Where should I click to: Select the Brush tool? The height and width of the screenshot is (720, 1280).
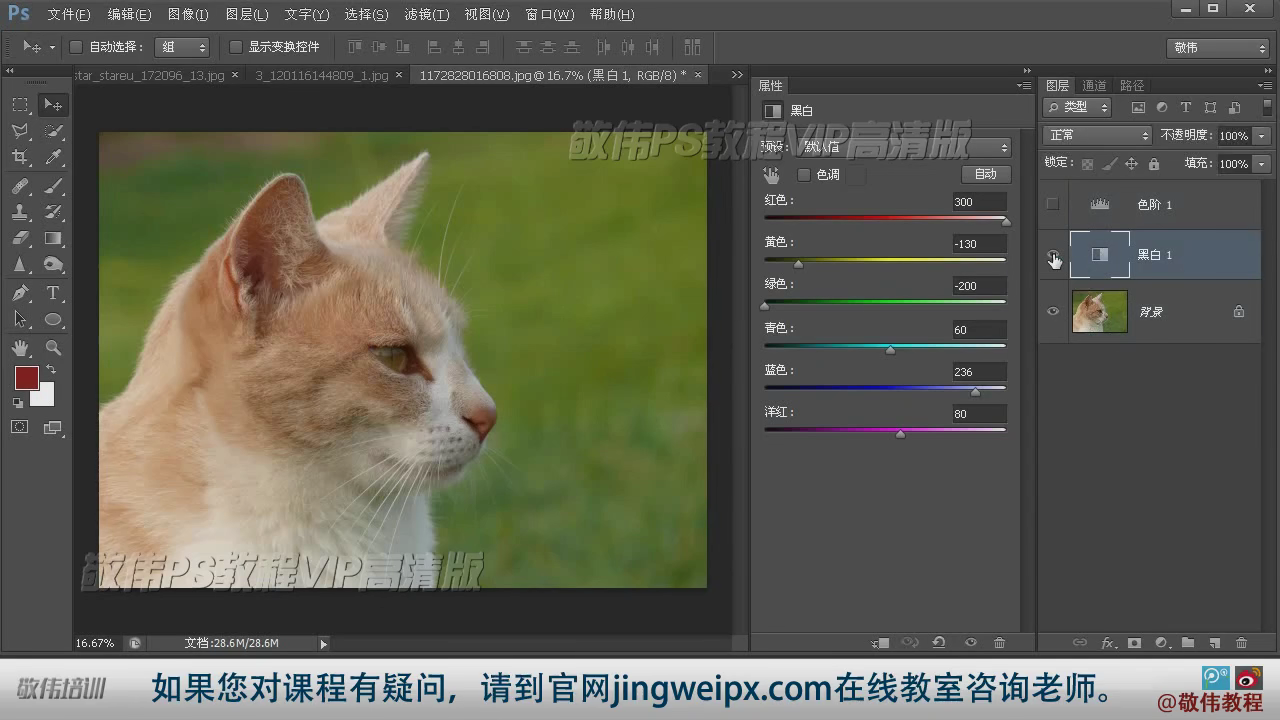click(x=54, y=186)
